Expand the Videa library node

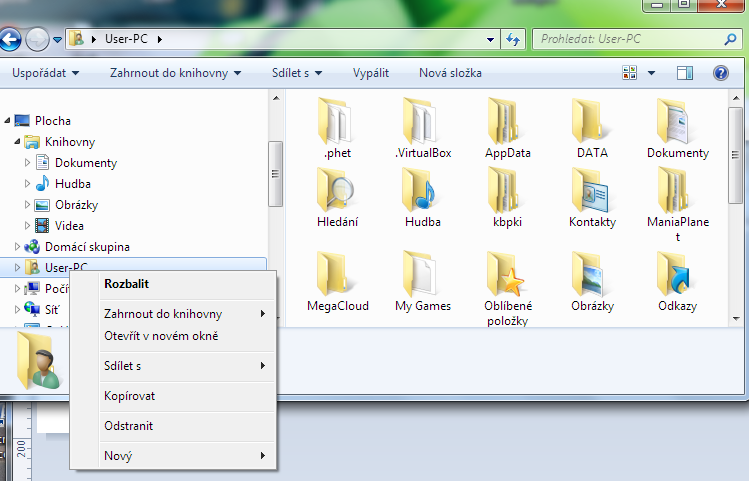pos(27,225)
